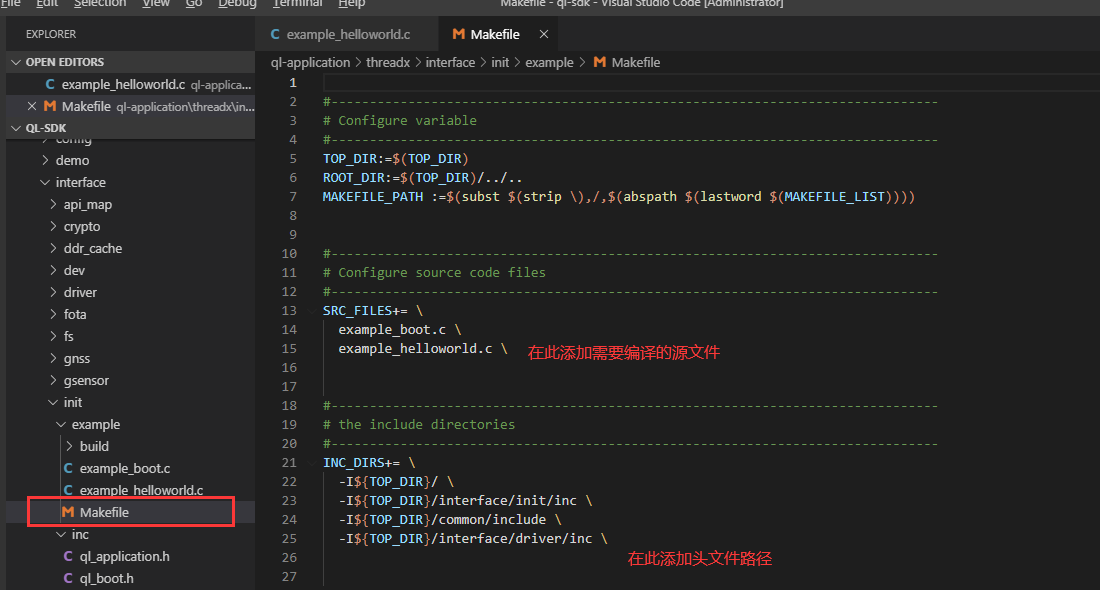The height and width of the screenshot is (590, 1100).
Task: Click the M icon of Makefile in the file tree
Action: (68, 512)
